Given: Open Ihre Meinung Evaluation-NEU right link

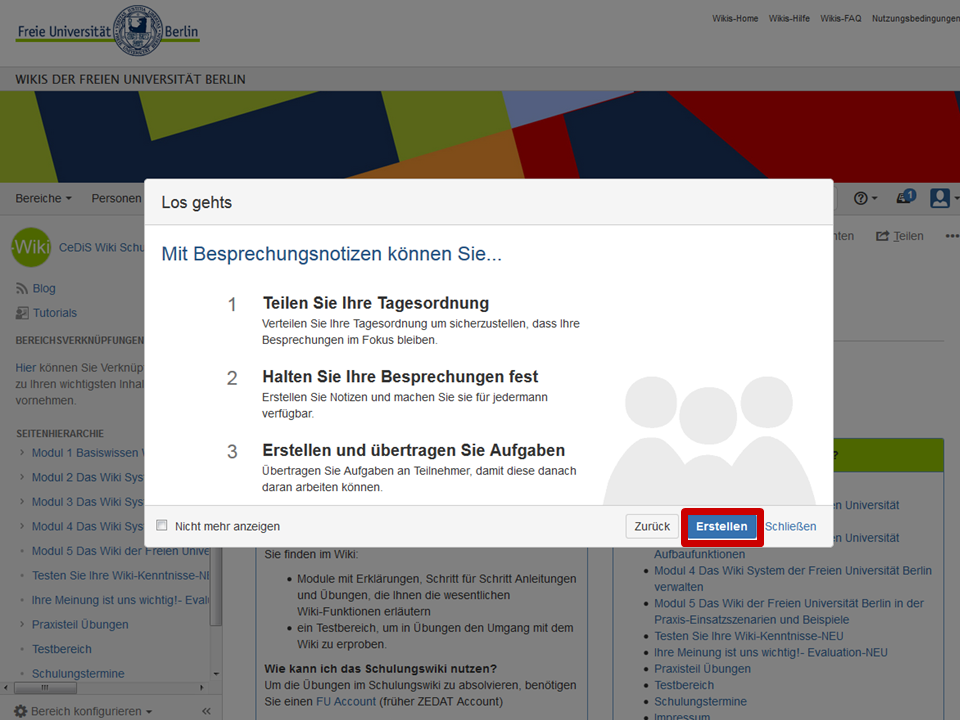Looking at the screenshot, I should (x=771, y=653).
